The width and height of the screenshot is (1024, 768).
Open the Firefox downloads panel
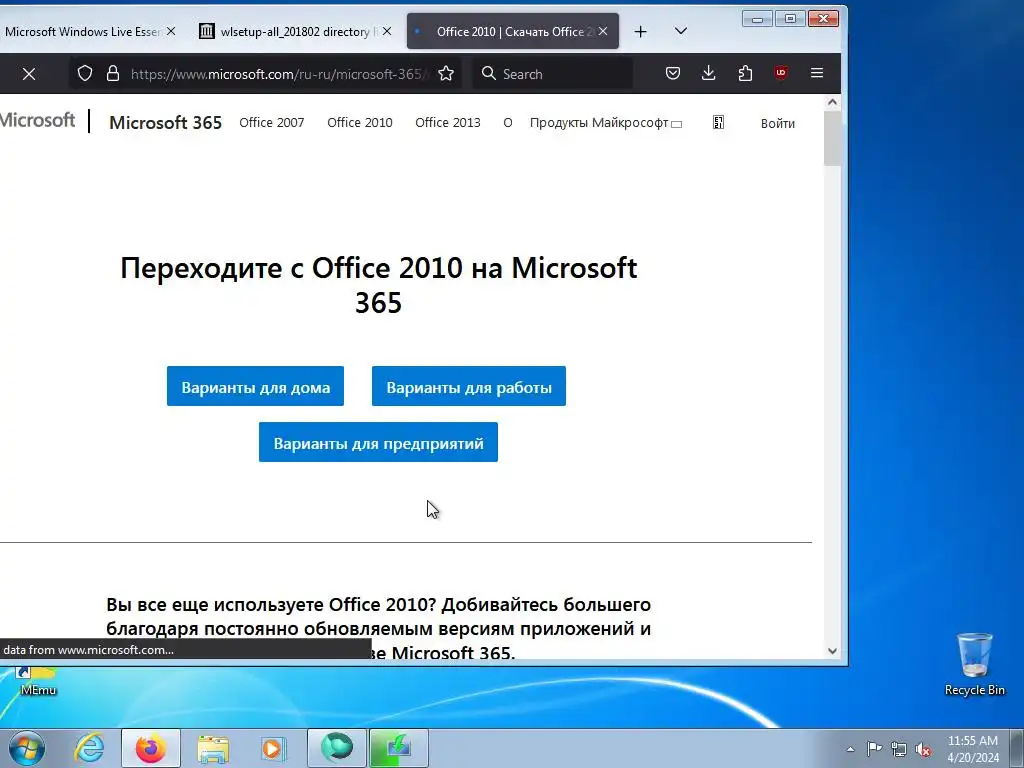pos(709,73)
